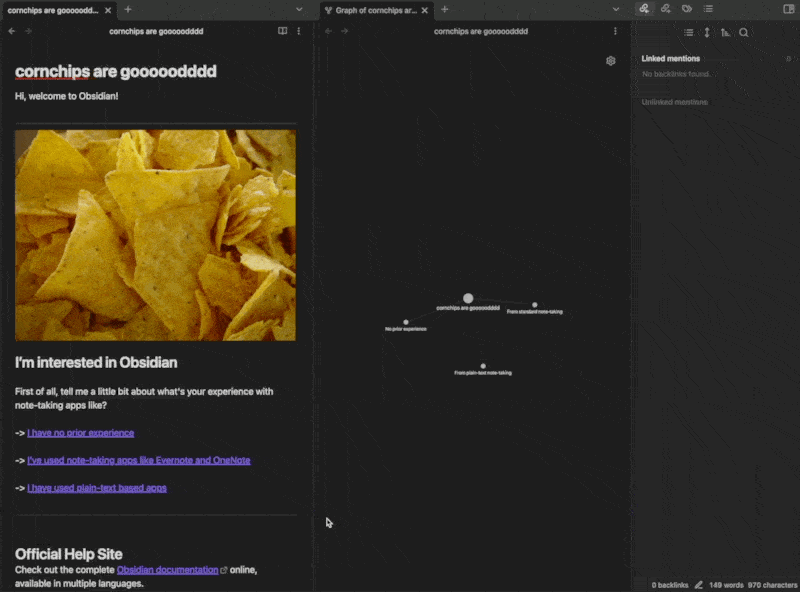800x592 pixels.
Task: Open tab list dropdown for graph pane
Action: point(616,9)
